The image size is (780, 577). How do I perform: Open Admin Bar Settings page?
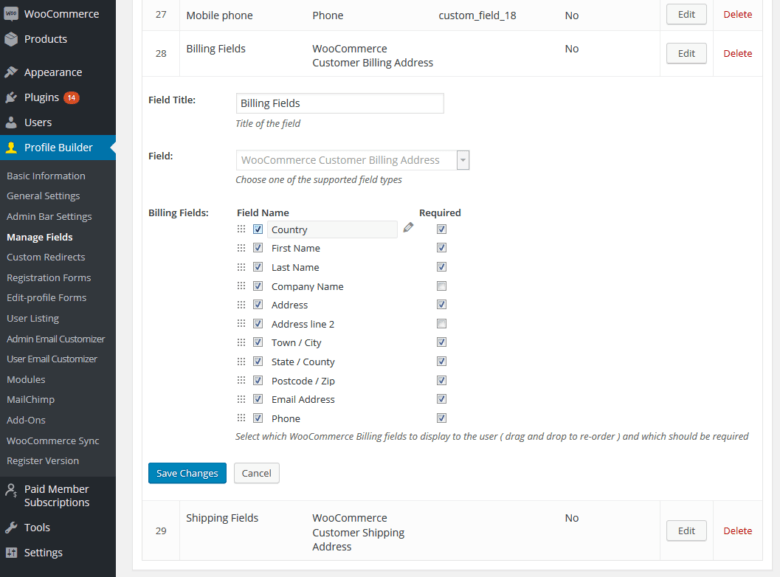coord(49,216)
